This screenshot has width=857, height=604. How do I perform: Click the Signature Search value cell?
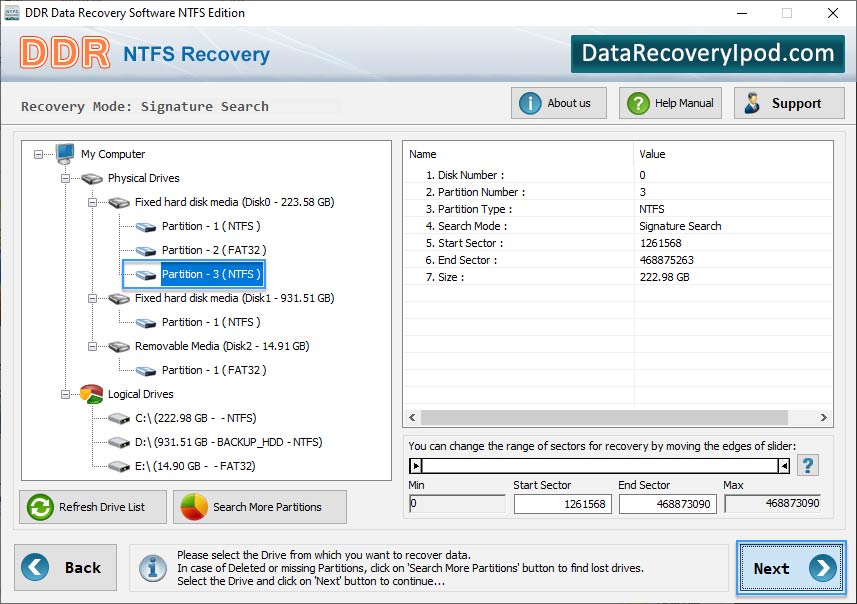[680, 226]
